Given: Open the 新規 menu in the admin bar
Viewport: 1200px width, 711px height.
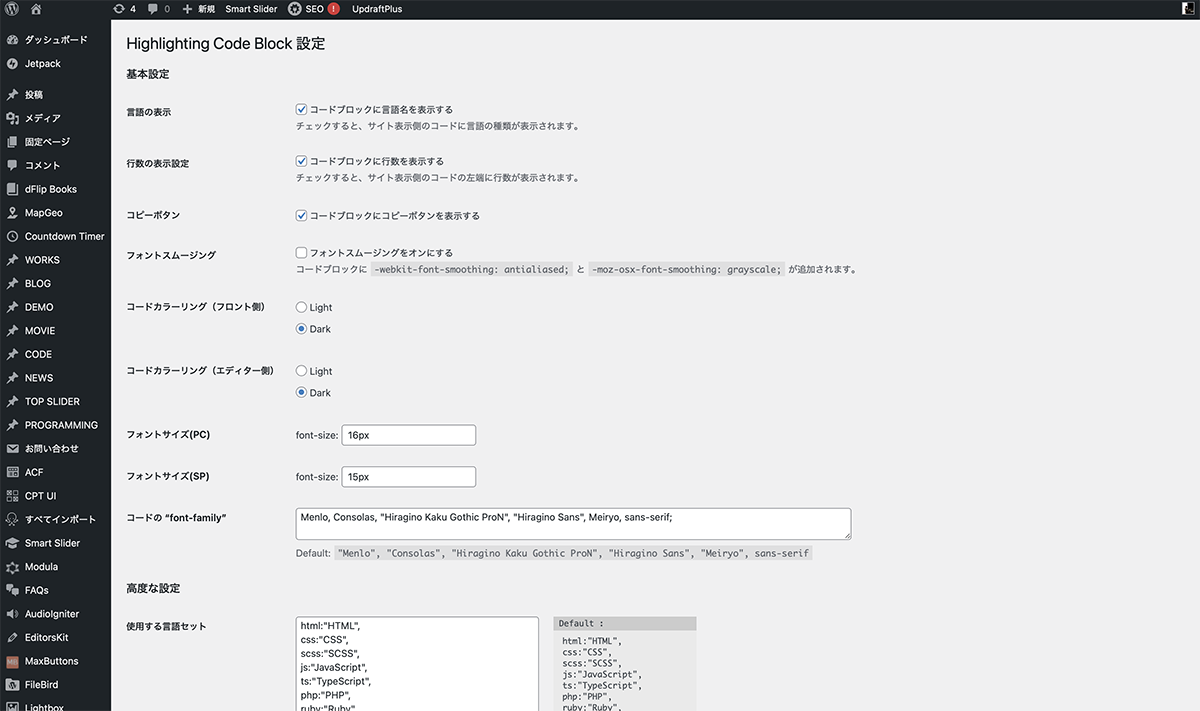Looking at the screenshot, I should point(199,9).
